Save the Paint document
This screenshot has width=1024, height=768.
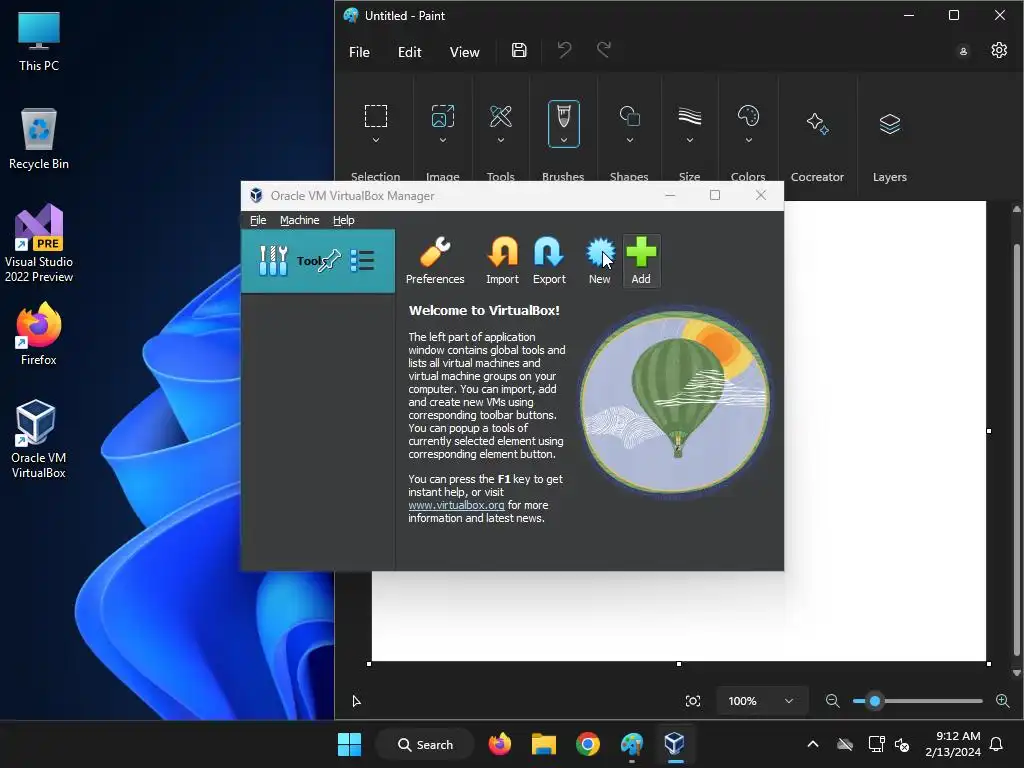point(519,50)
